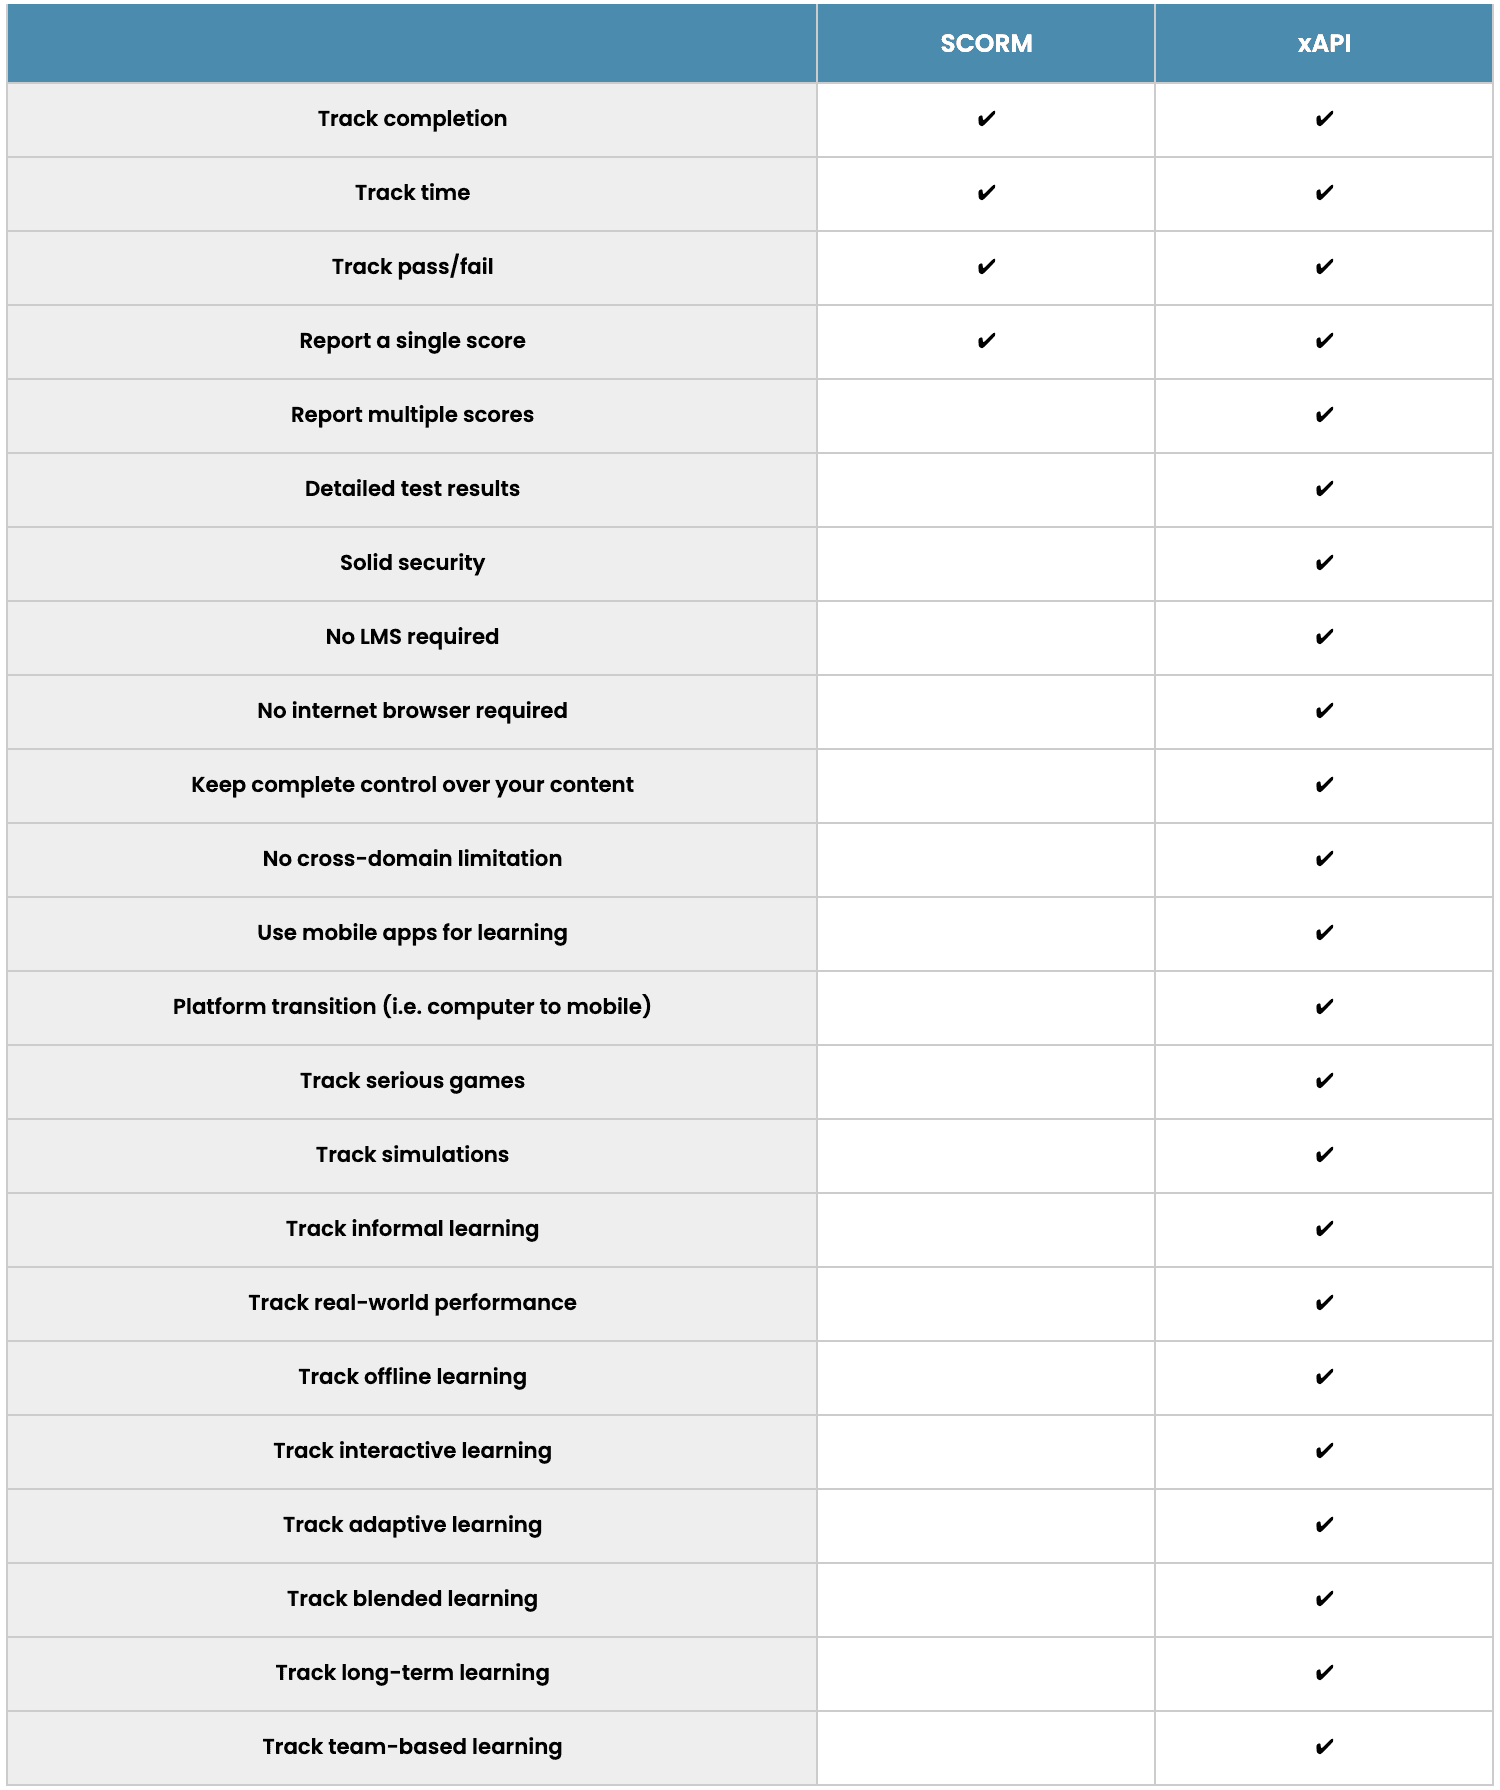Click the SCORM checkmark for Track completion

[986, 119]
